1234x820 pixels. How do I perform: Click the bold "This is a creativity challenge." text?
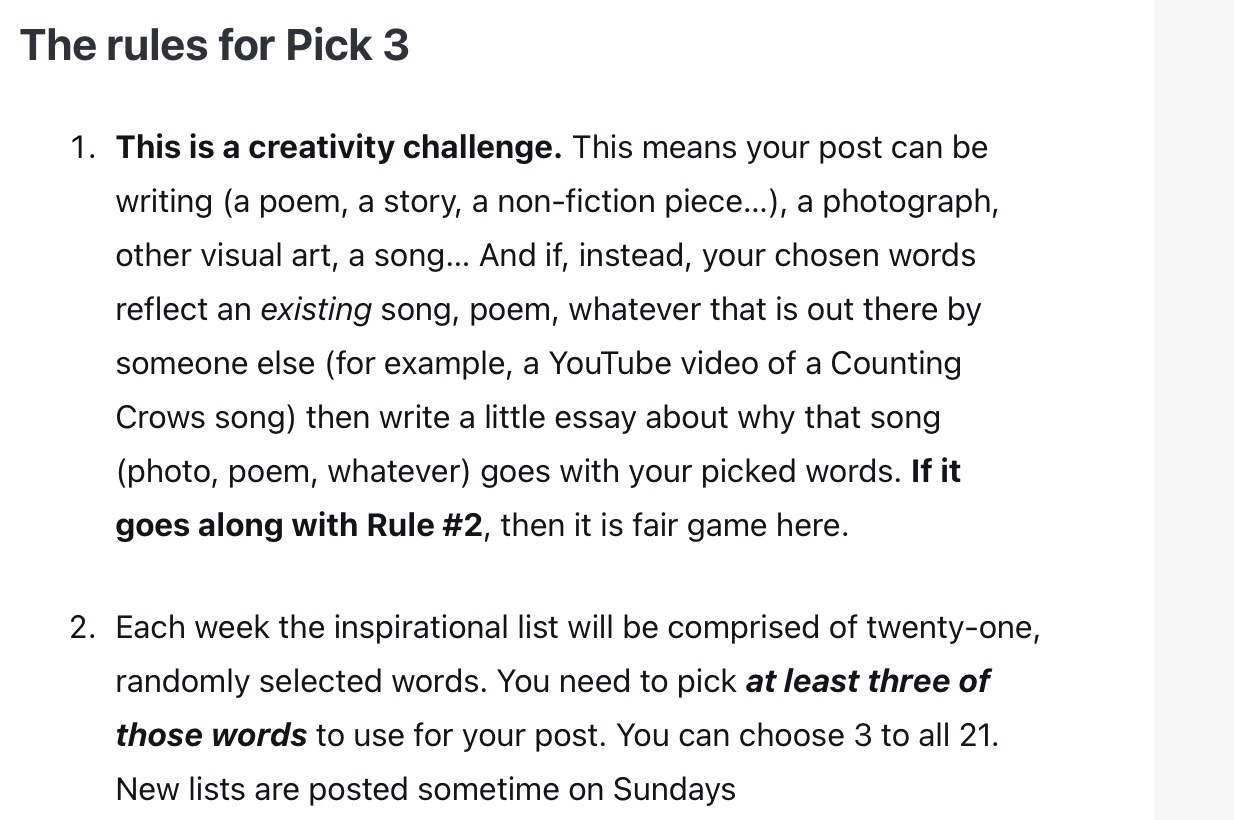click(339, 148)
